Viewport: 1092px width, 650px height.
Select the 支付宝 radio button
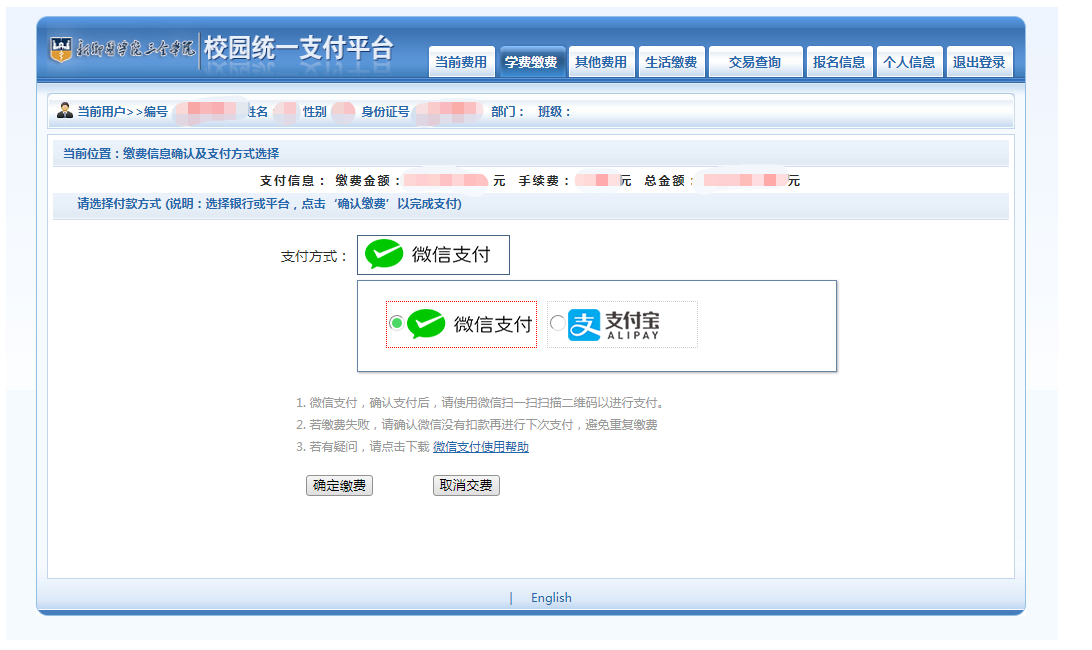tap(557, 323)
